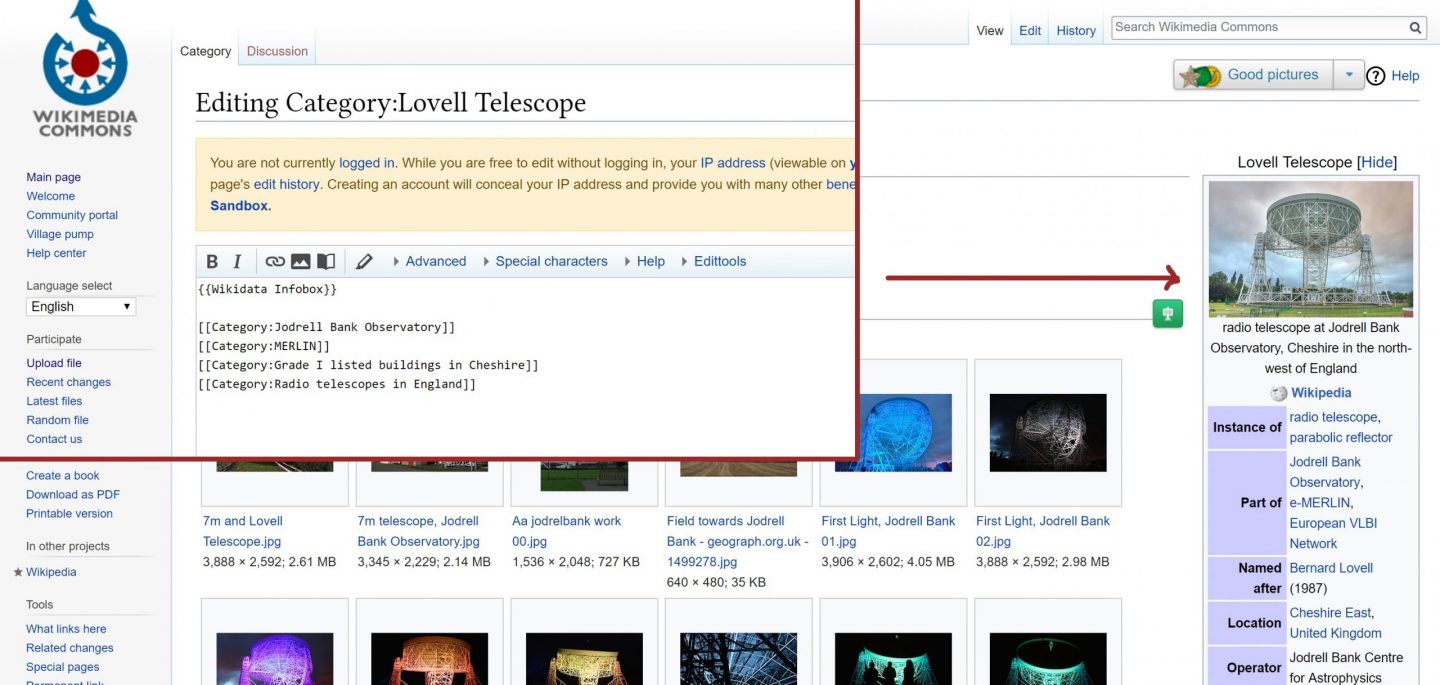Open the History tab

[1075, 30]
